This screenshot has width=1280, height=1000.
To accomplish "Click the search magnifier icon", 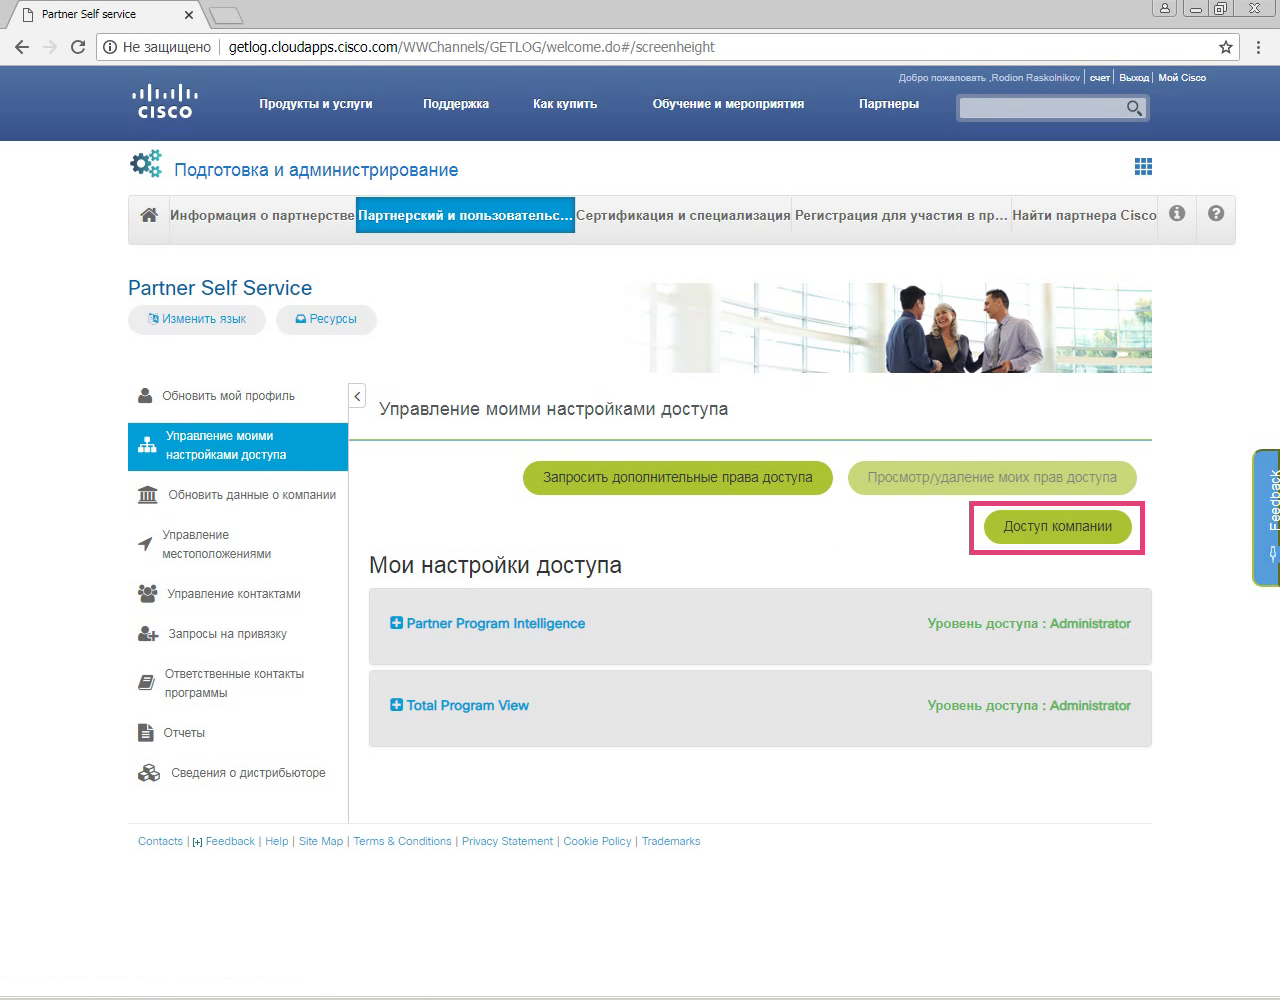I will coord(1134,108).
